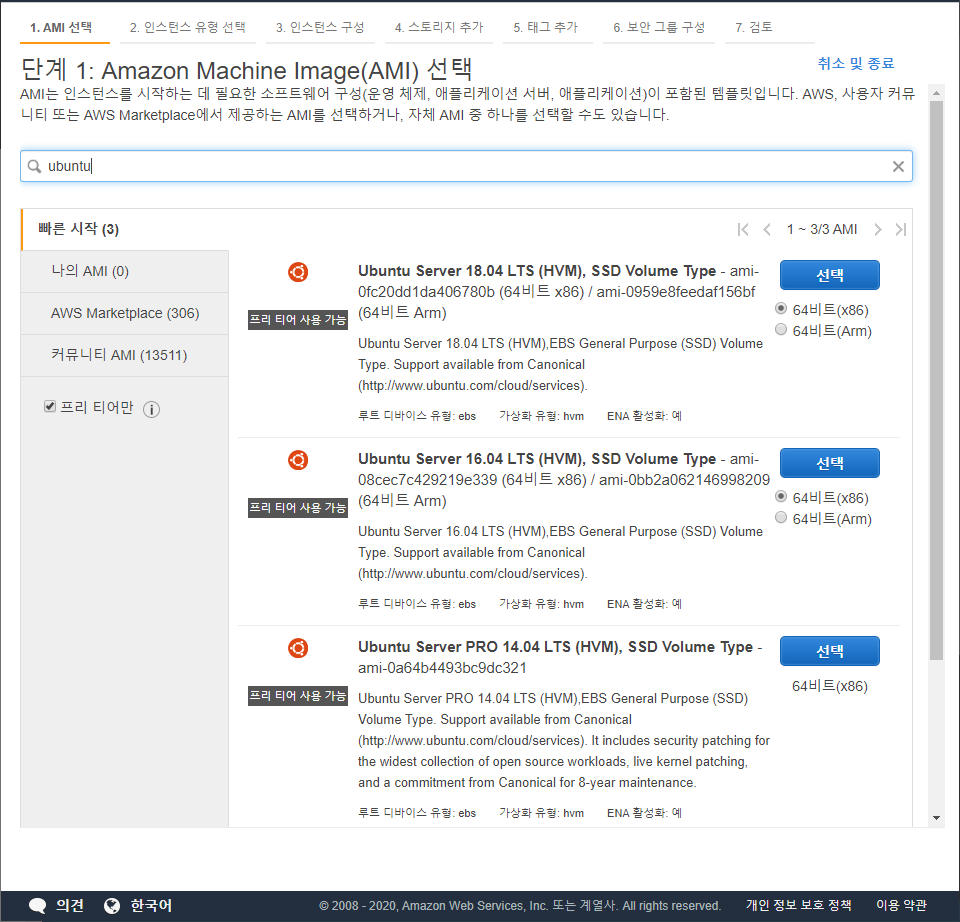
Task: Click the globe language icon
Action: pos(112,905)
